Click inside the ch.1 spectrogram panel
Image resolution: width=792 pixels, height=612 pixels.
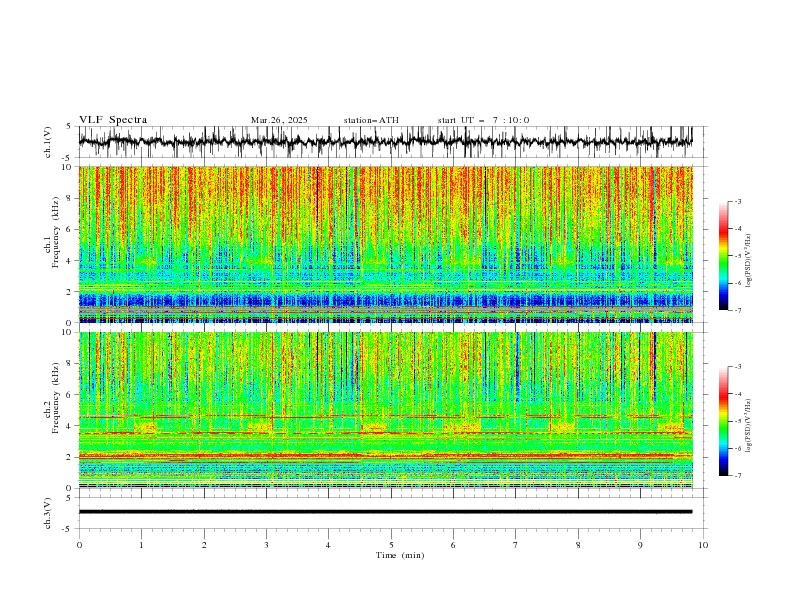(x=385, y=244)
